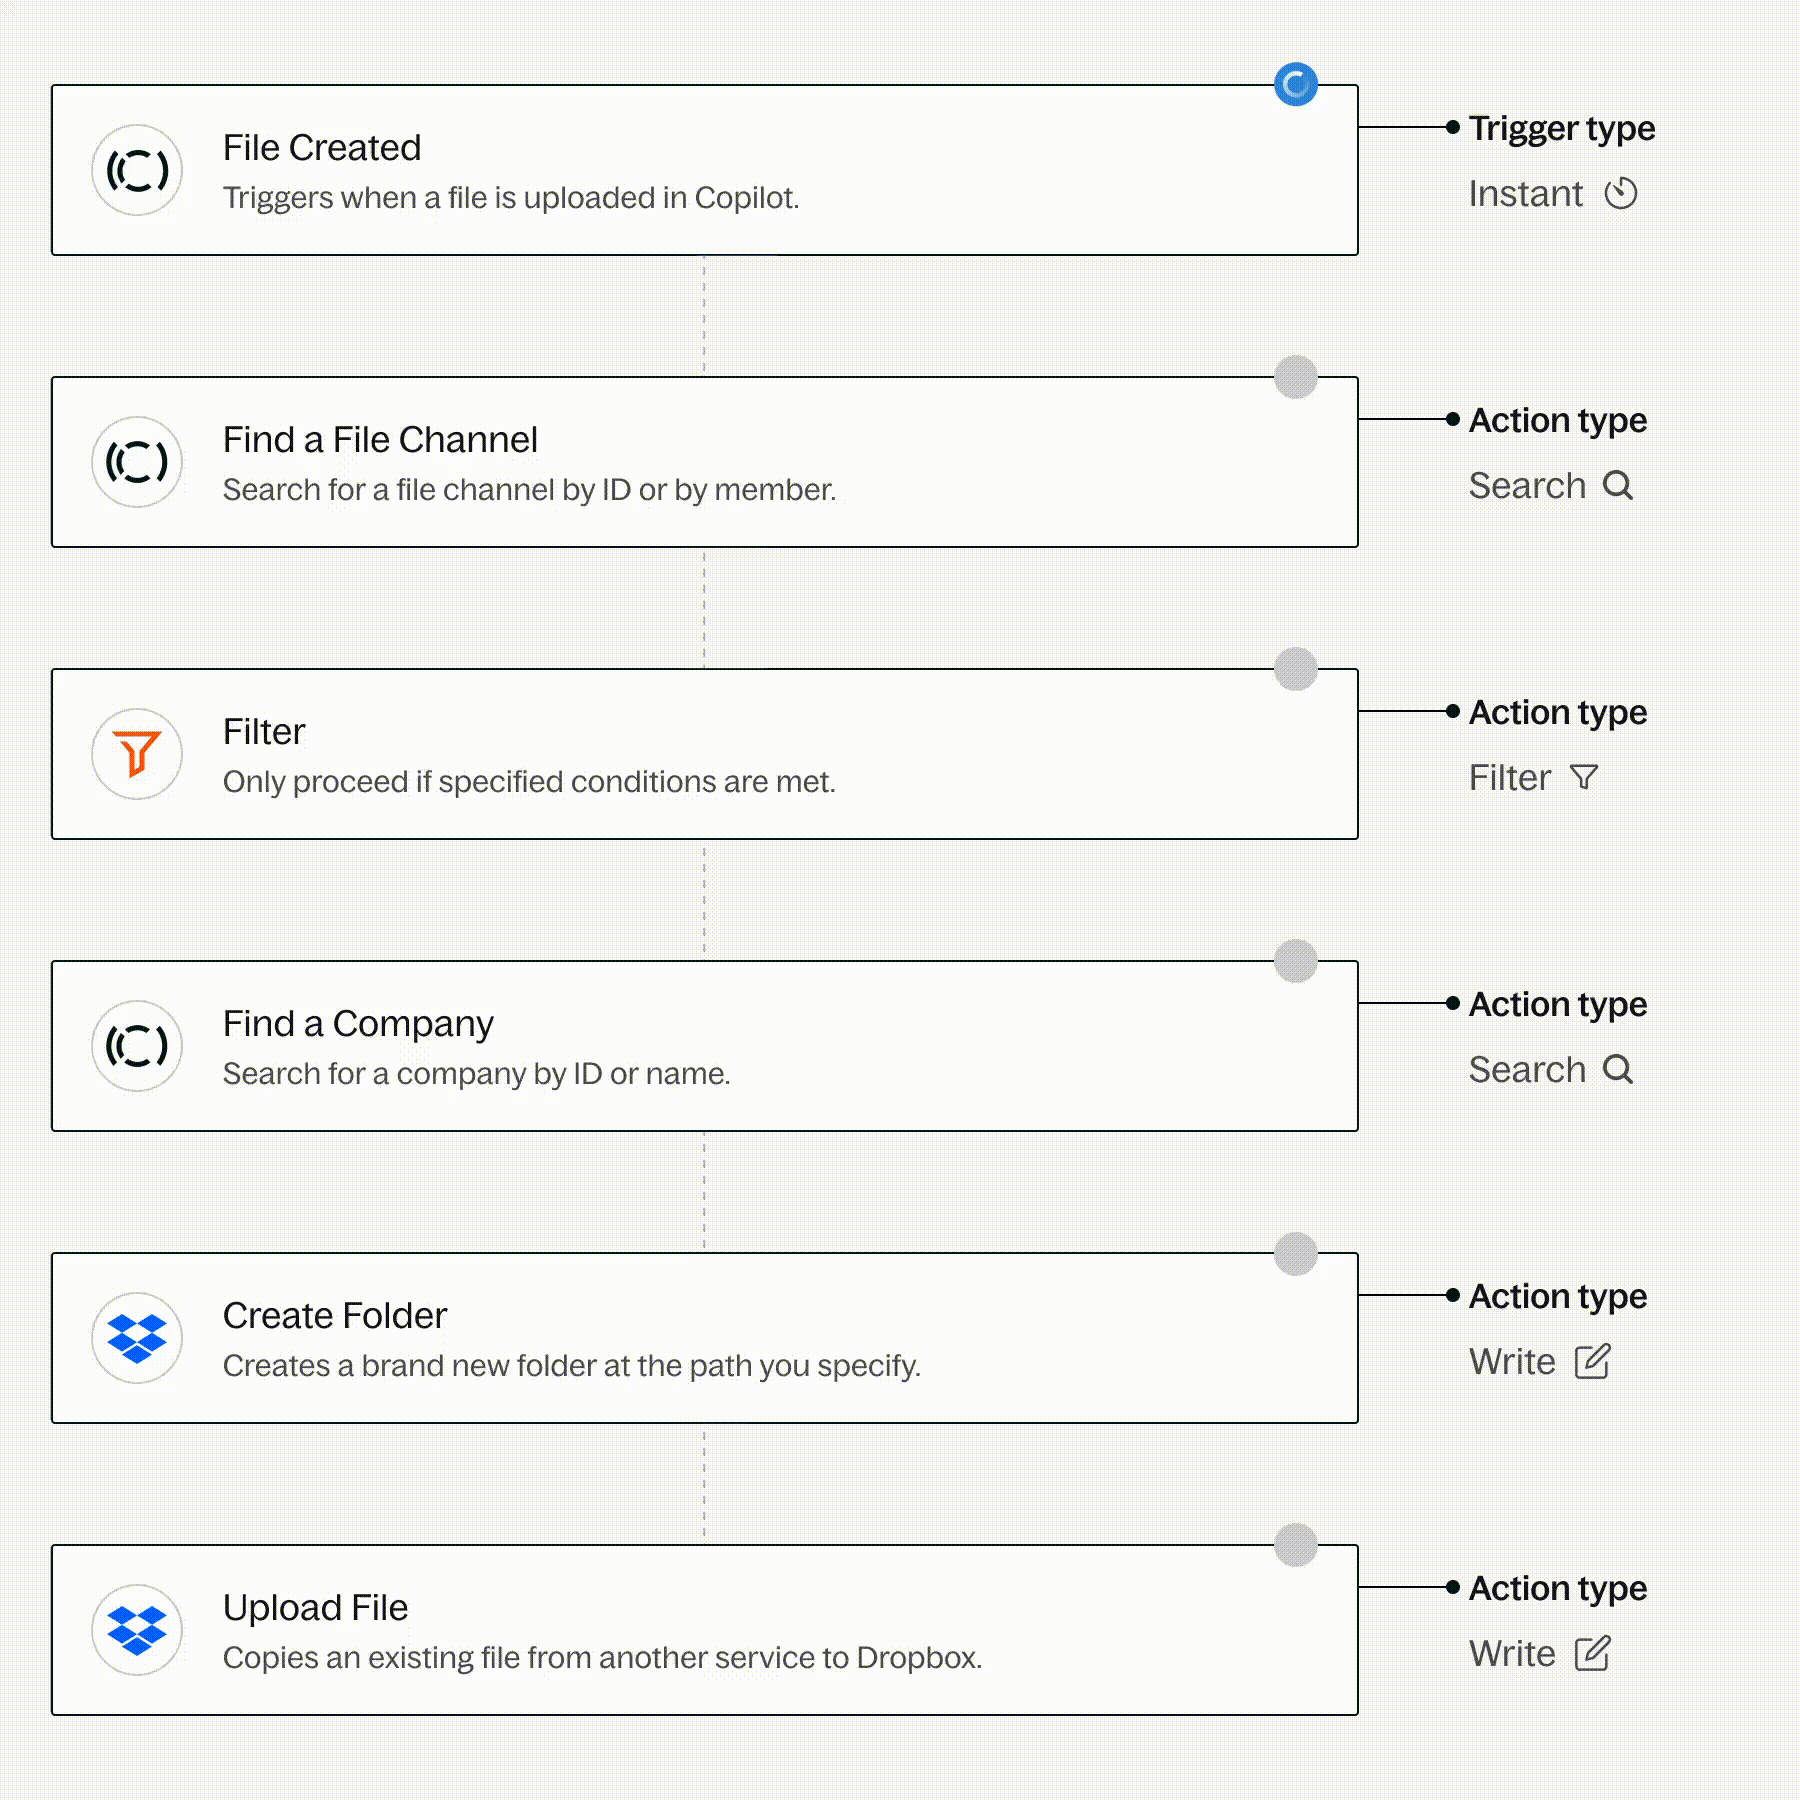This screenshot has width=1800, height=1800.
Task: Click the Trigger type label
Action: [x=1562, y=128]
